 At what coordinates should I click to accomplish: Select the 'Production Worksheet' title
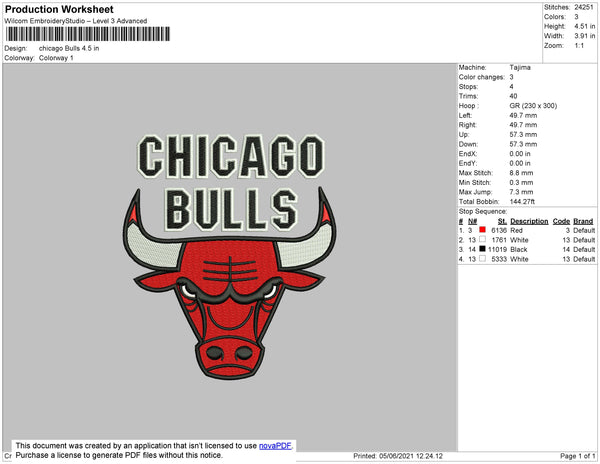pyautogui.click(x=59, y=9)
